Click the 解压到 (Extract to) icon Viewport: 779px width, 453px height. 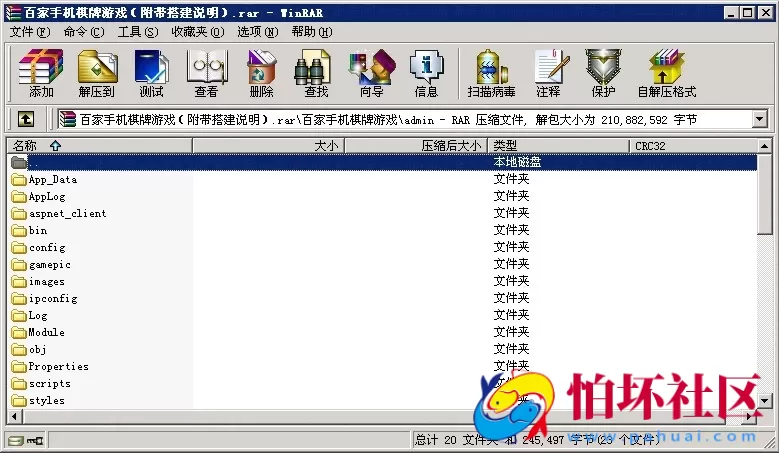click(97, 73)
